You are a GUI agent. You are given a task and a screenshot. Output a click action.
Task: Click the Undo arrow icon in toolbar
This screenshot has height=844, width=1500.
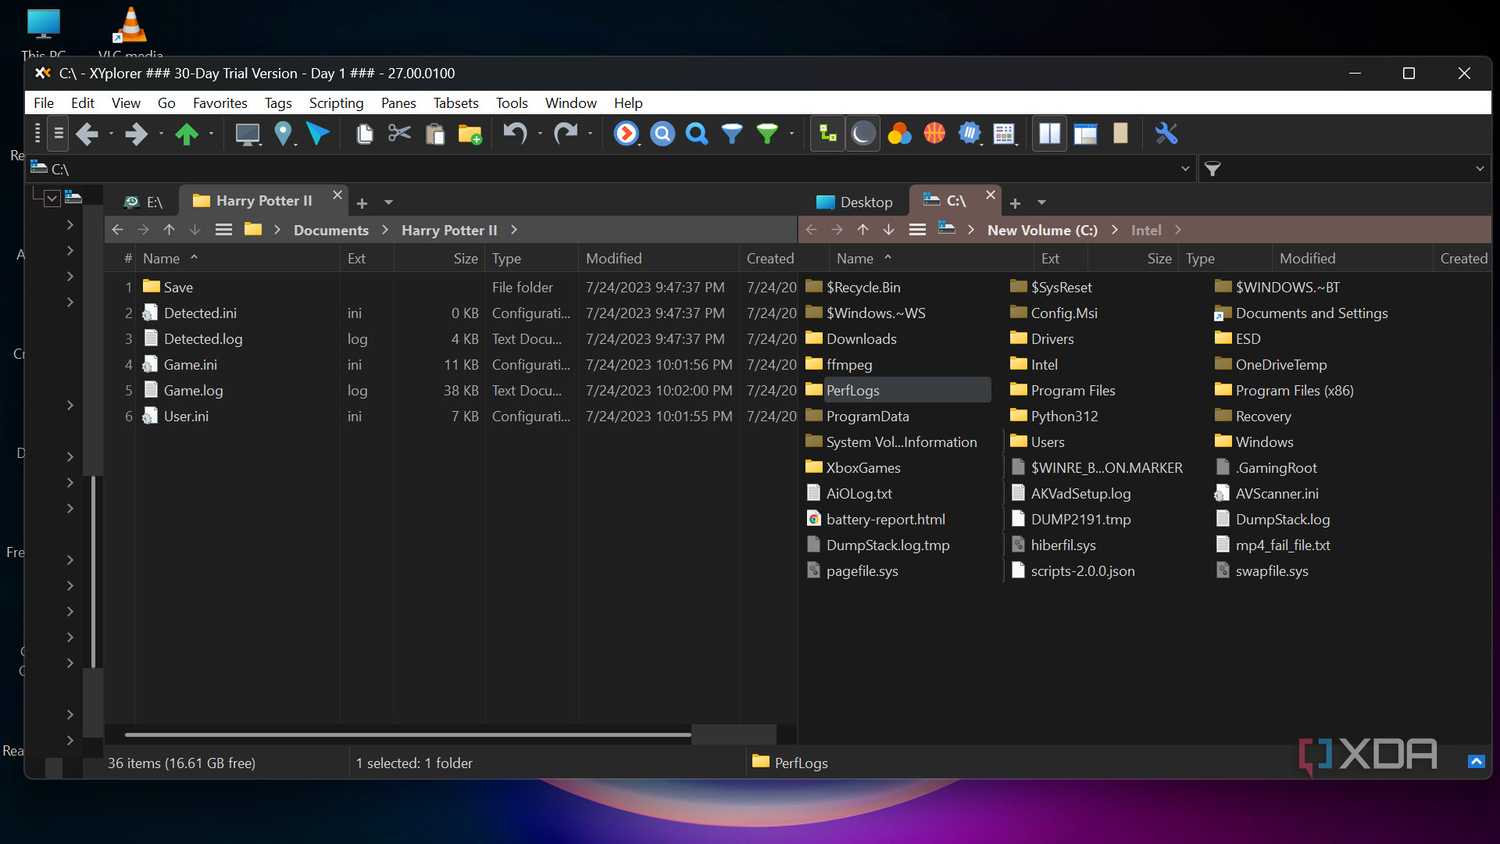pos(515,133)
